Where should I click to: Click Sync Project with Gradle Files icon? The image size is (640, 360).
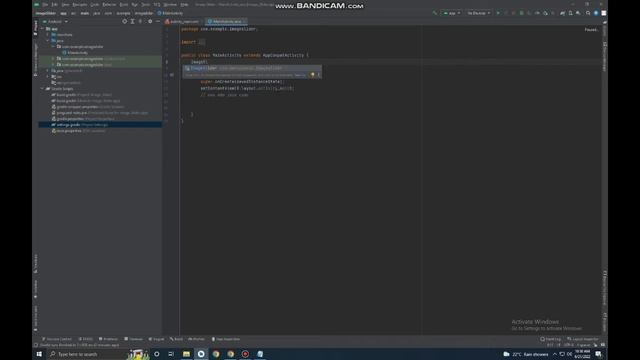(x=562, y=13)
